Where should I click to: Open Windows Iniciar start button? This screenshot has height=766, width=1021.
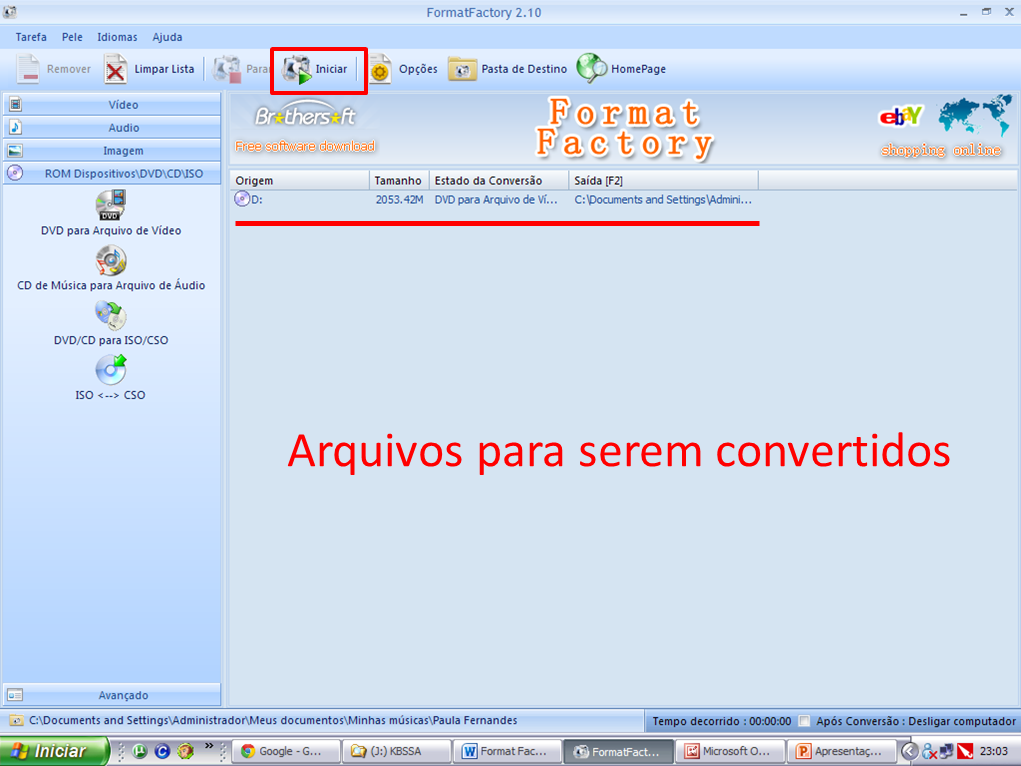coord(54,751)
